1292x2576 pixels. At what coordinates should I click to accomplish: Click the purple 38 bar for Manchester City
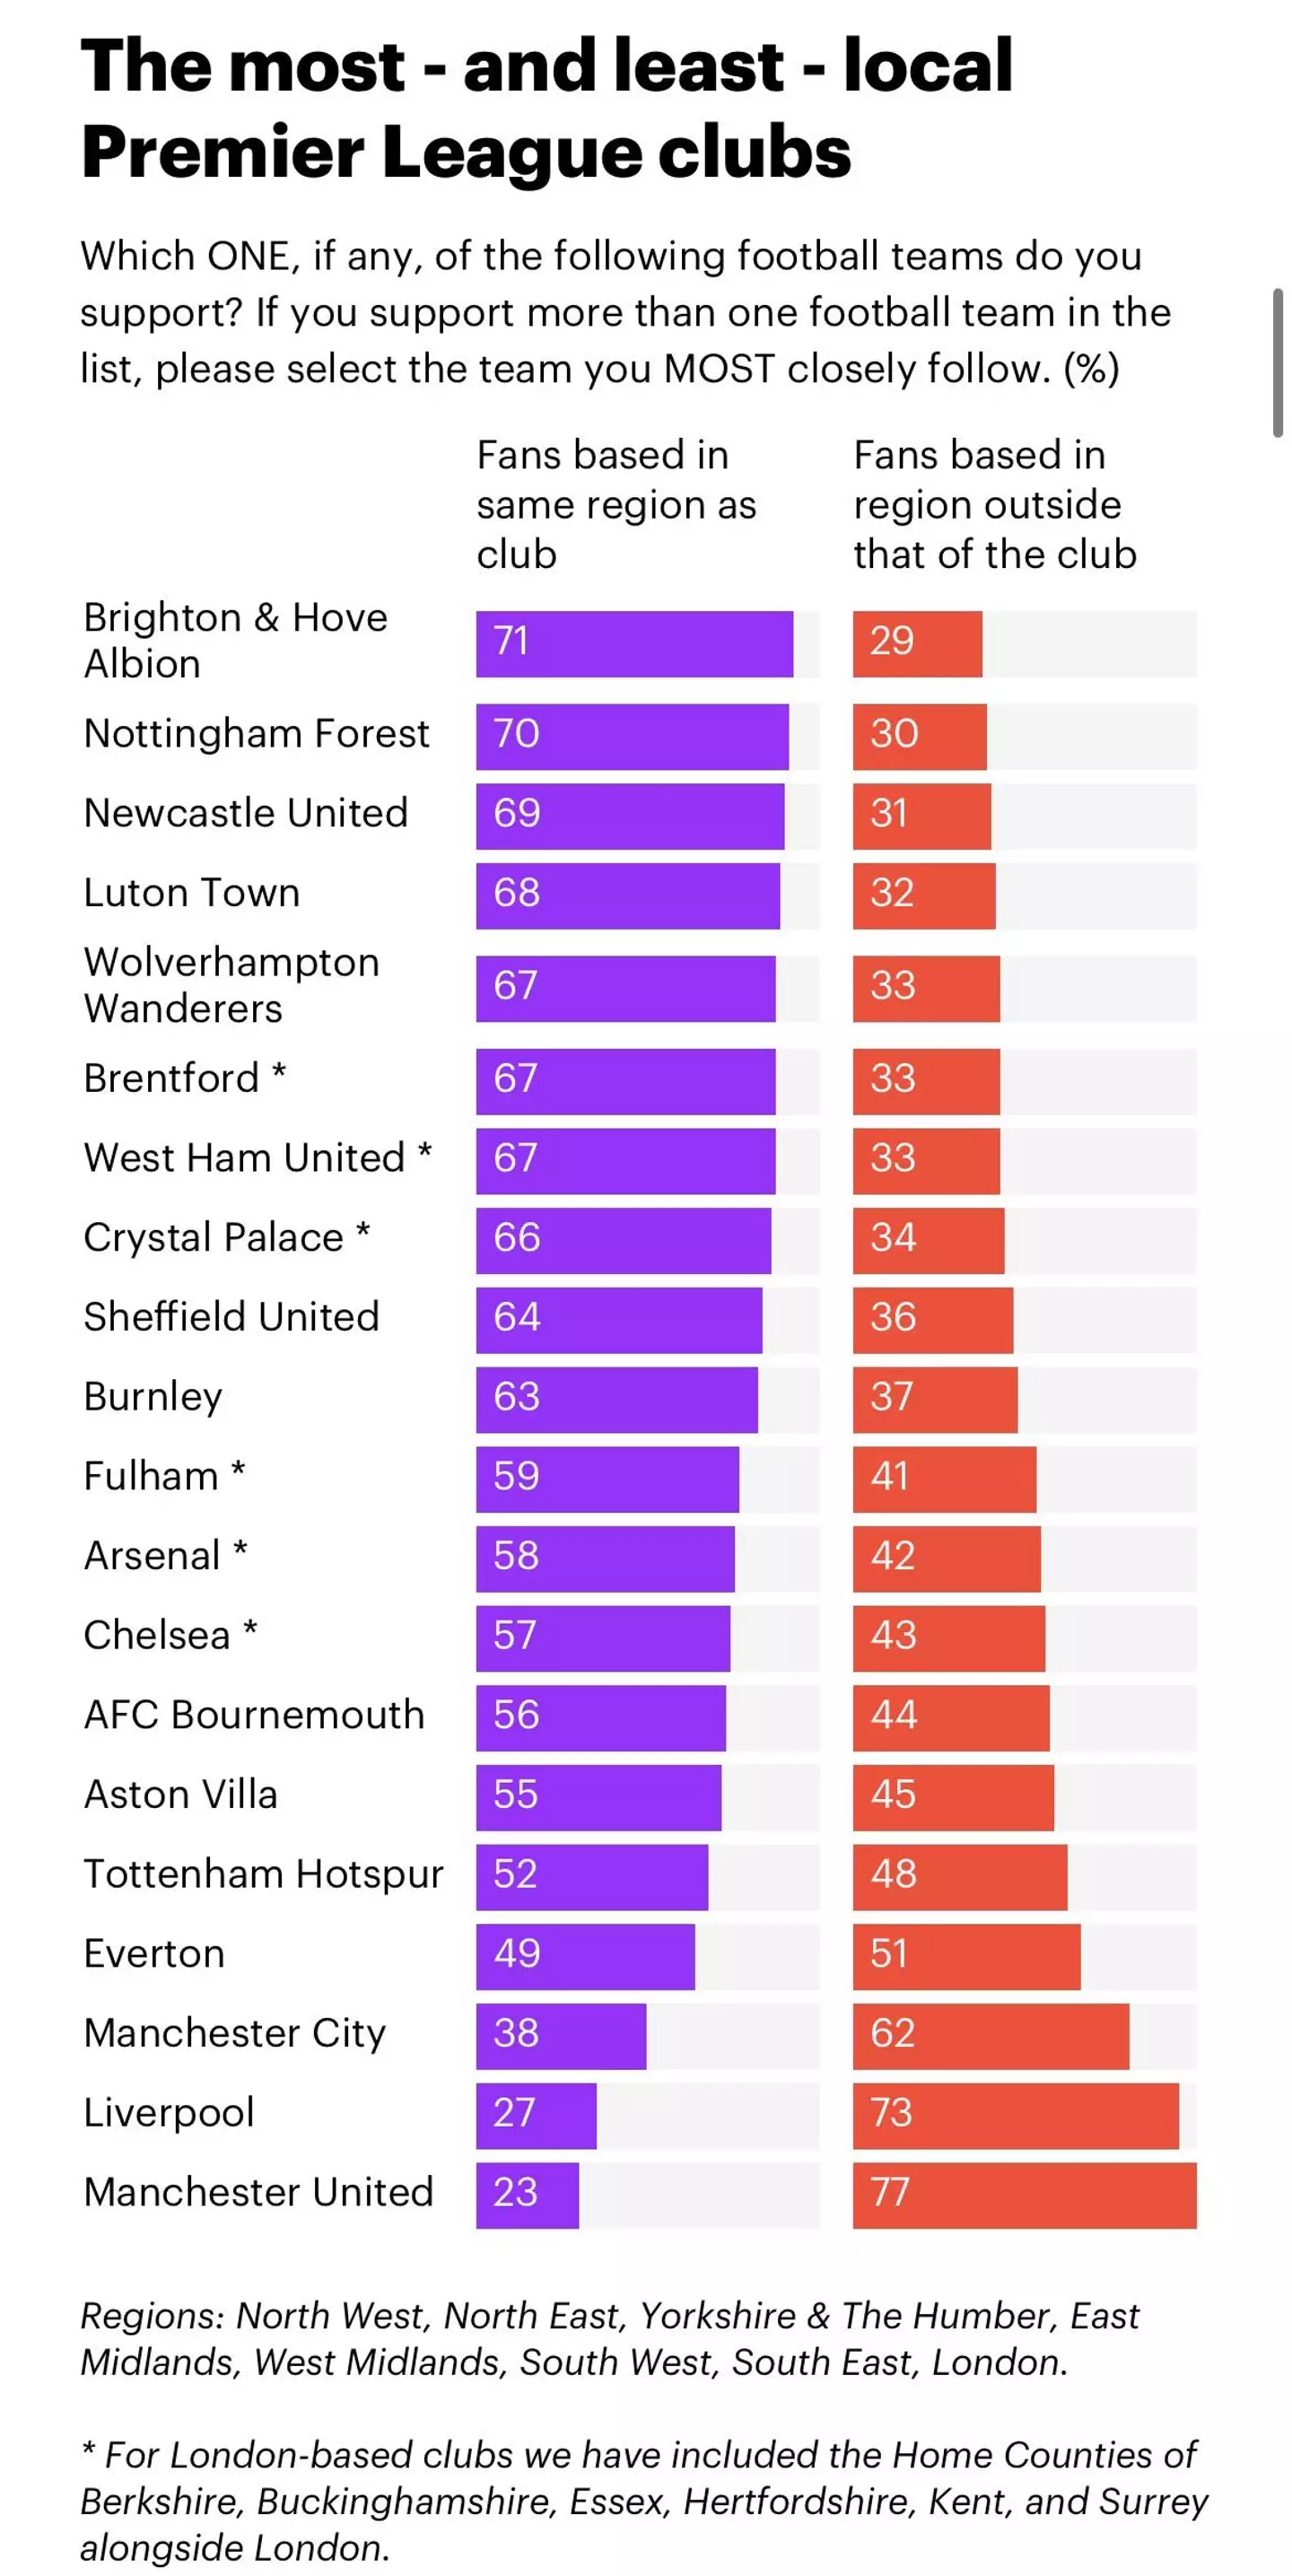[560, 2036]
